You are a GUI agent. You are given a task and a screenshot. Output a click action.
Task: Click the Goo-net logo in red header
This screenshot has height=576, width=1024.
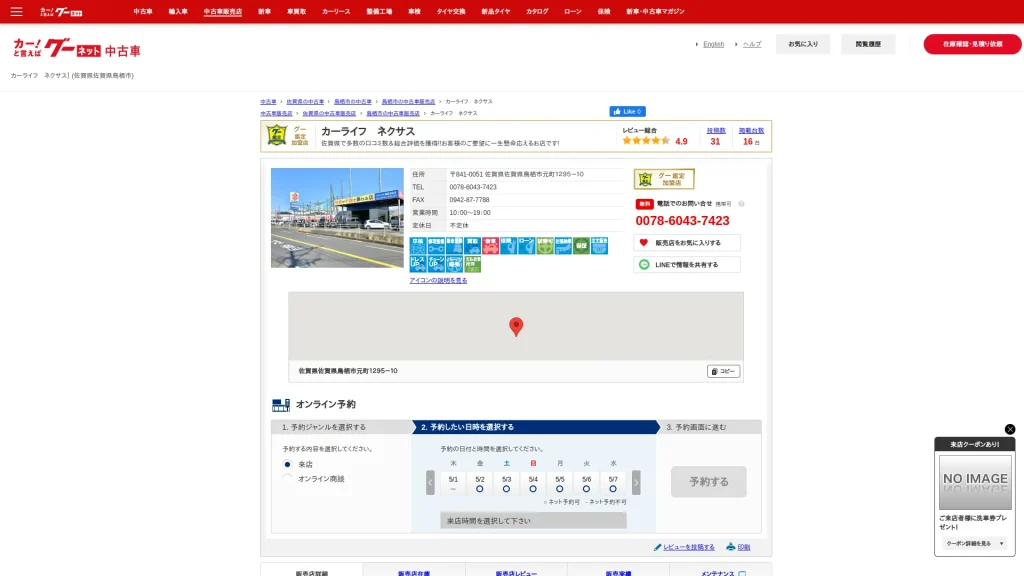[x=61, y=12]
